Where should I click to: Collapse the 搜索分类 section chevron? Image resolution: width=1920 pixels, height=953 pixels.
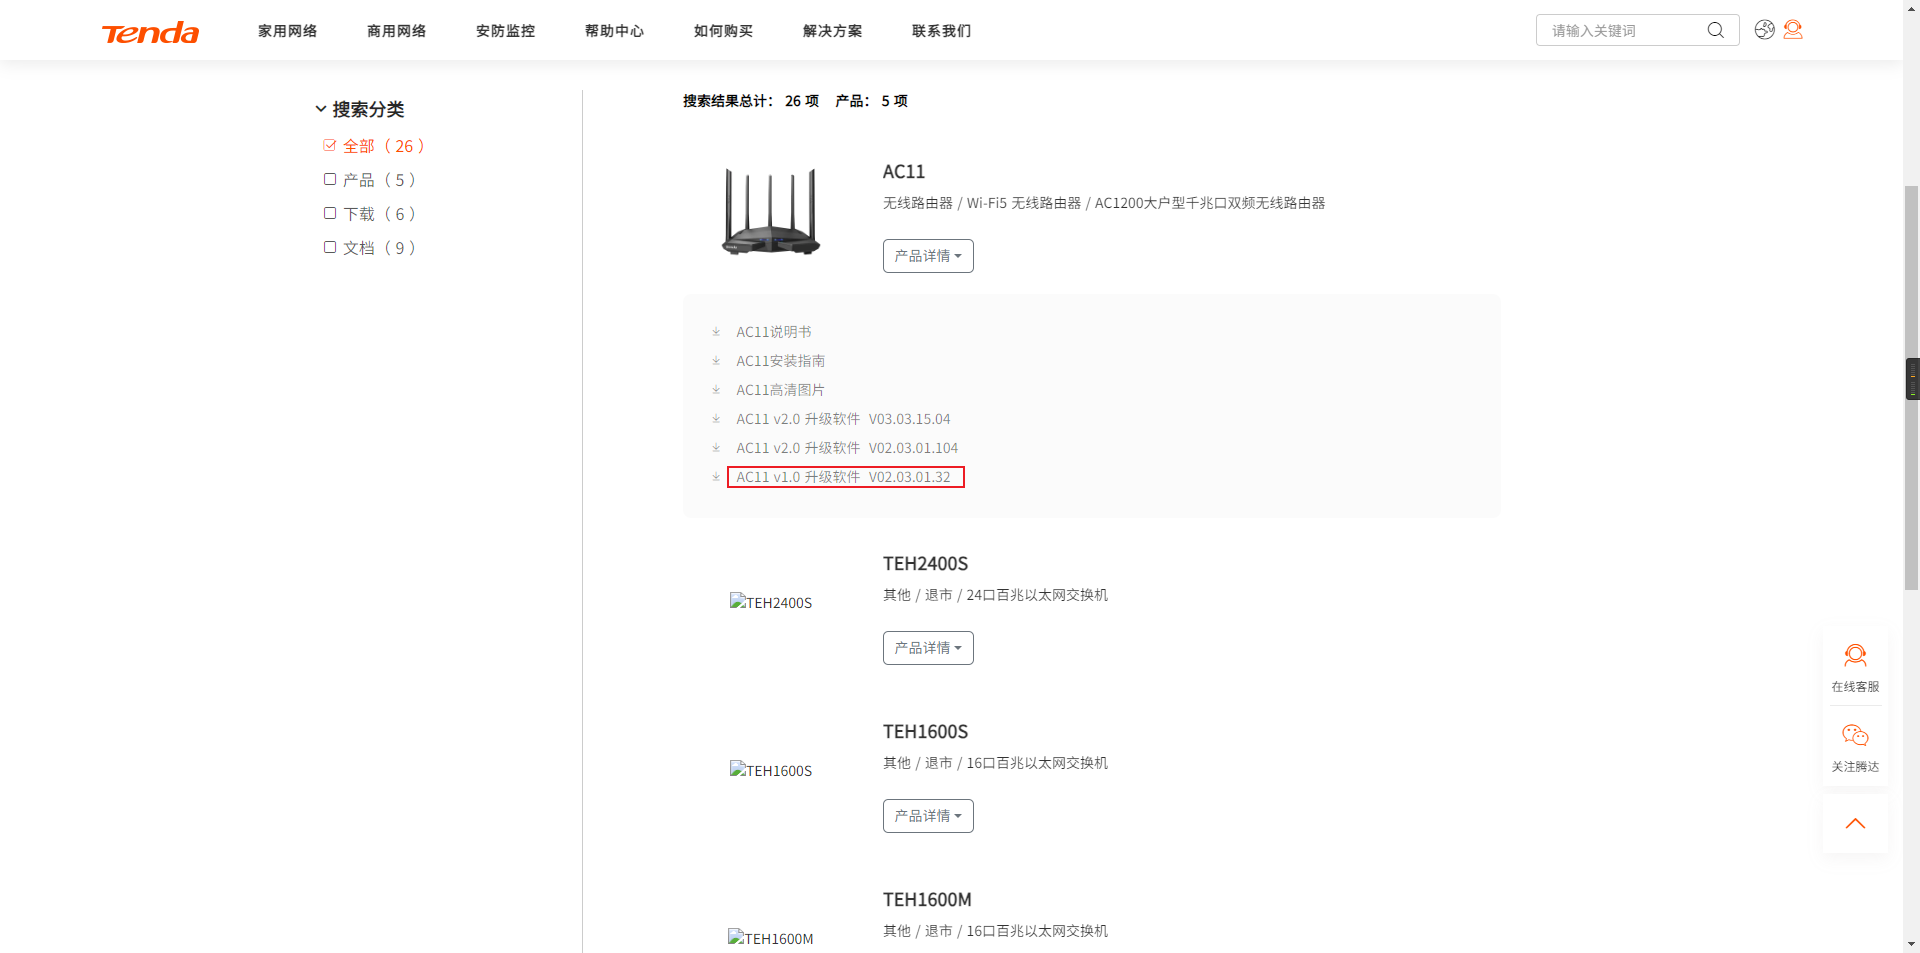click(321, 108)
